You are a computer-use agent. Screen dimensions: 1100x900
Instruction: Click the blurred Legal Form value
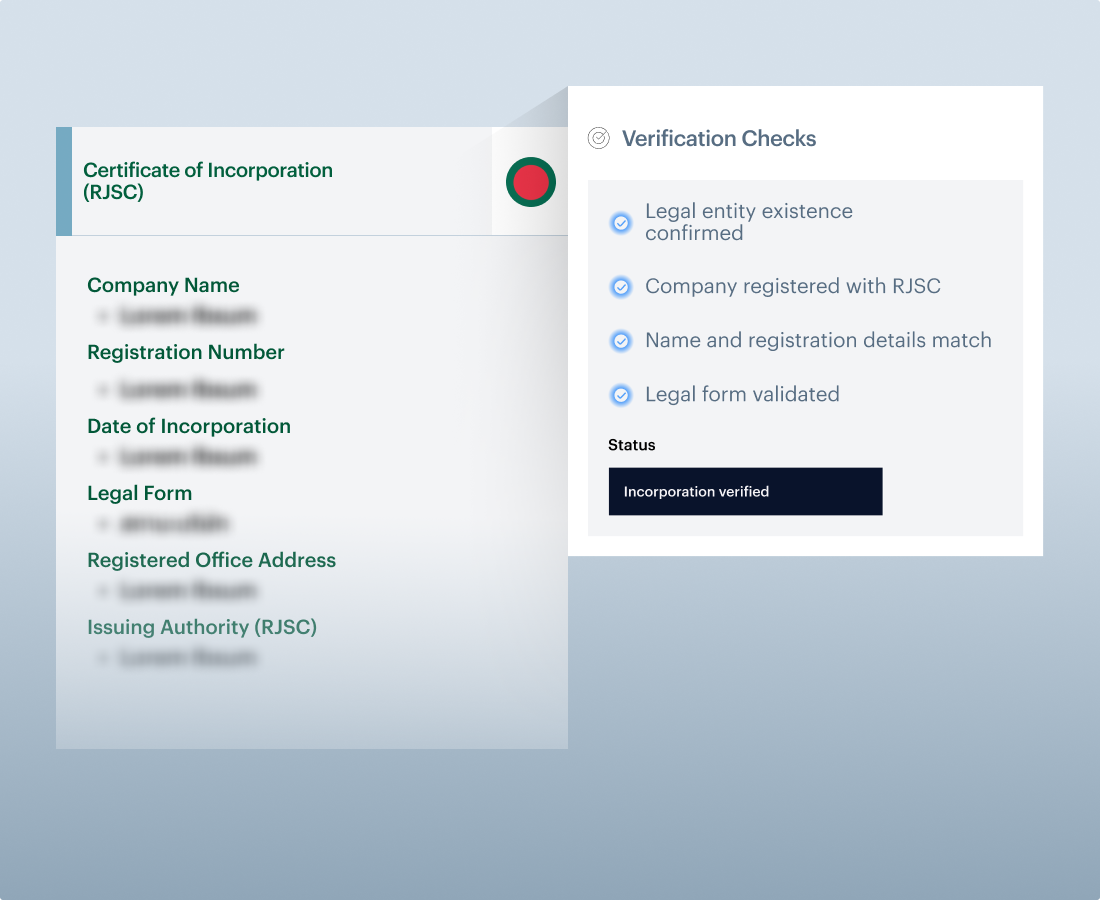pos(174,523)
